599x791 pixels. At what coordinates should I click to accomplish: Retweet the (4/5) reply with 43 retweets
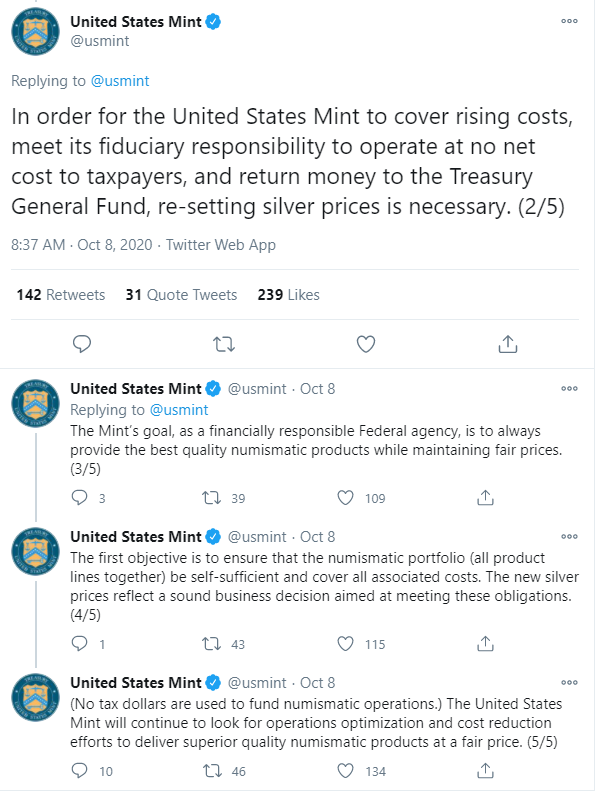[211, 644]
